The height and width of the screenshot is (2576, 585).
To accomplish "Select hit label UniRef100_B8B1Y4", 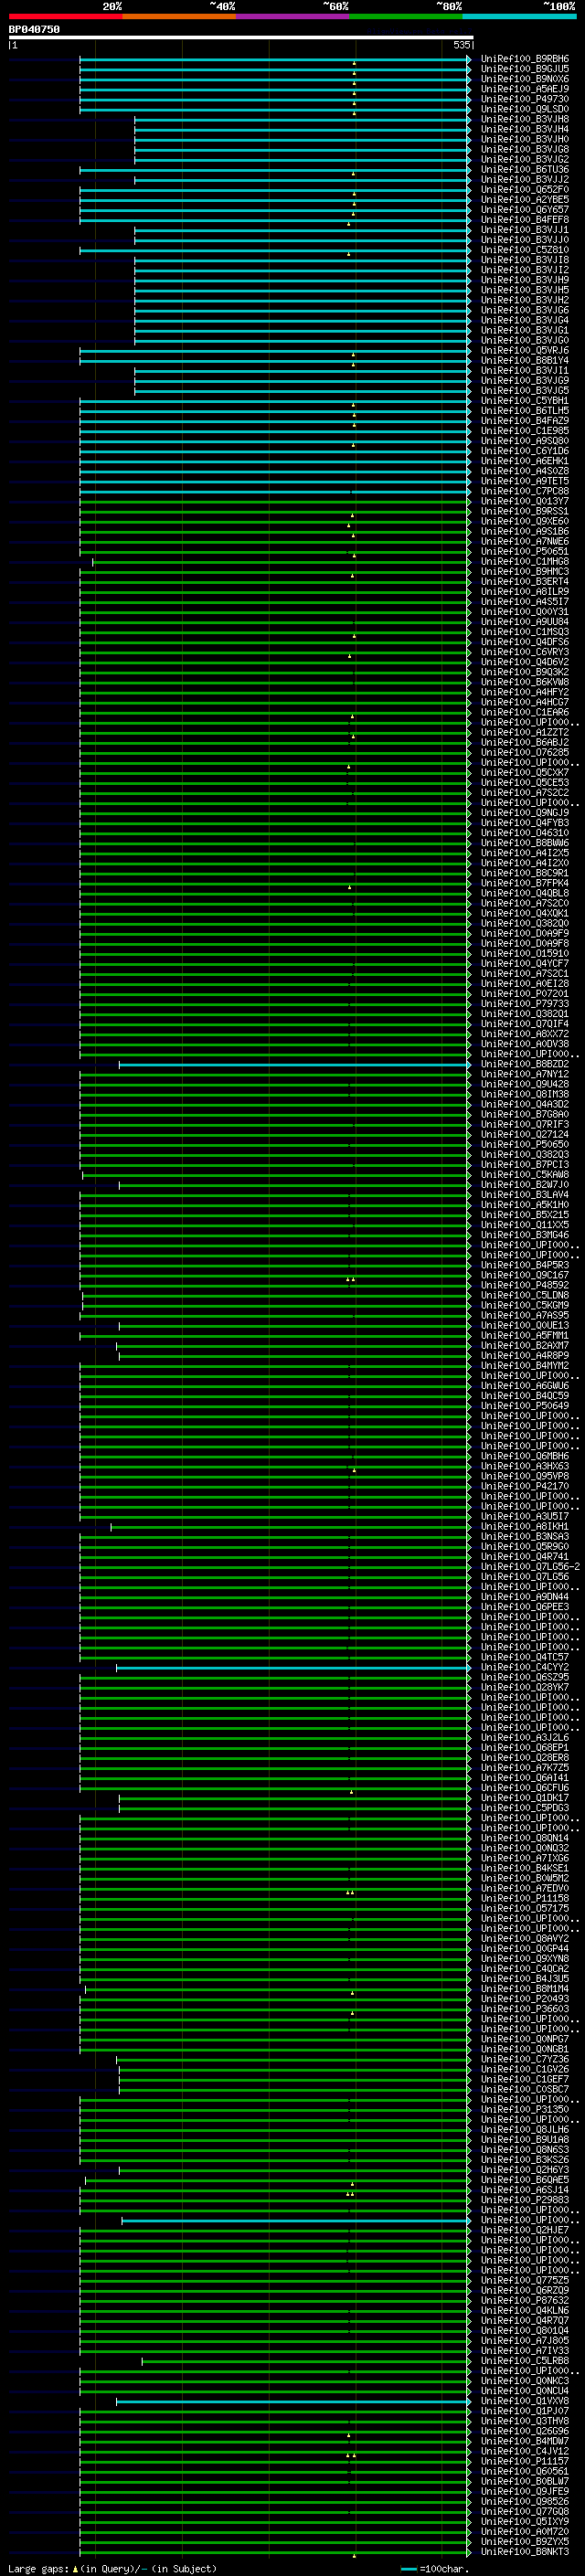I will [x=525, y=360].
